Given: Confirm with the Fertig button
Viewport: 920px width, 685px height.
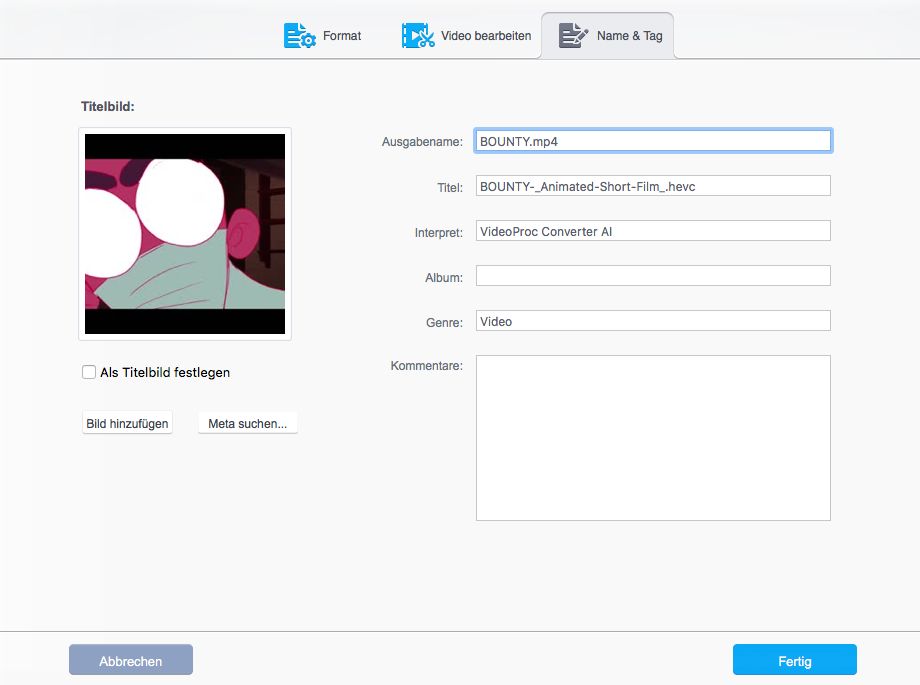Looking at the screenshot, I should coord(794,660).
